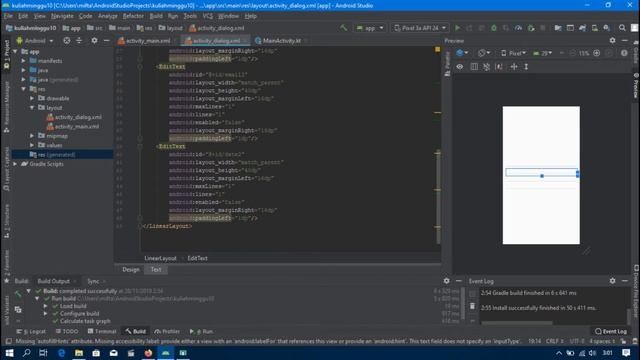Open the TODO tool window
The image size is (640, 360).
67,331
